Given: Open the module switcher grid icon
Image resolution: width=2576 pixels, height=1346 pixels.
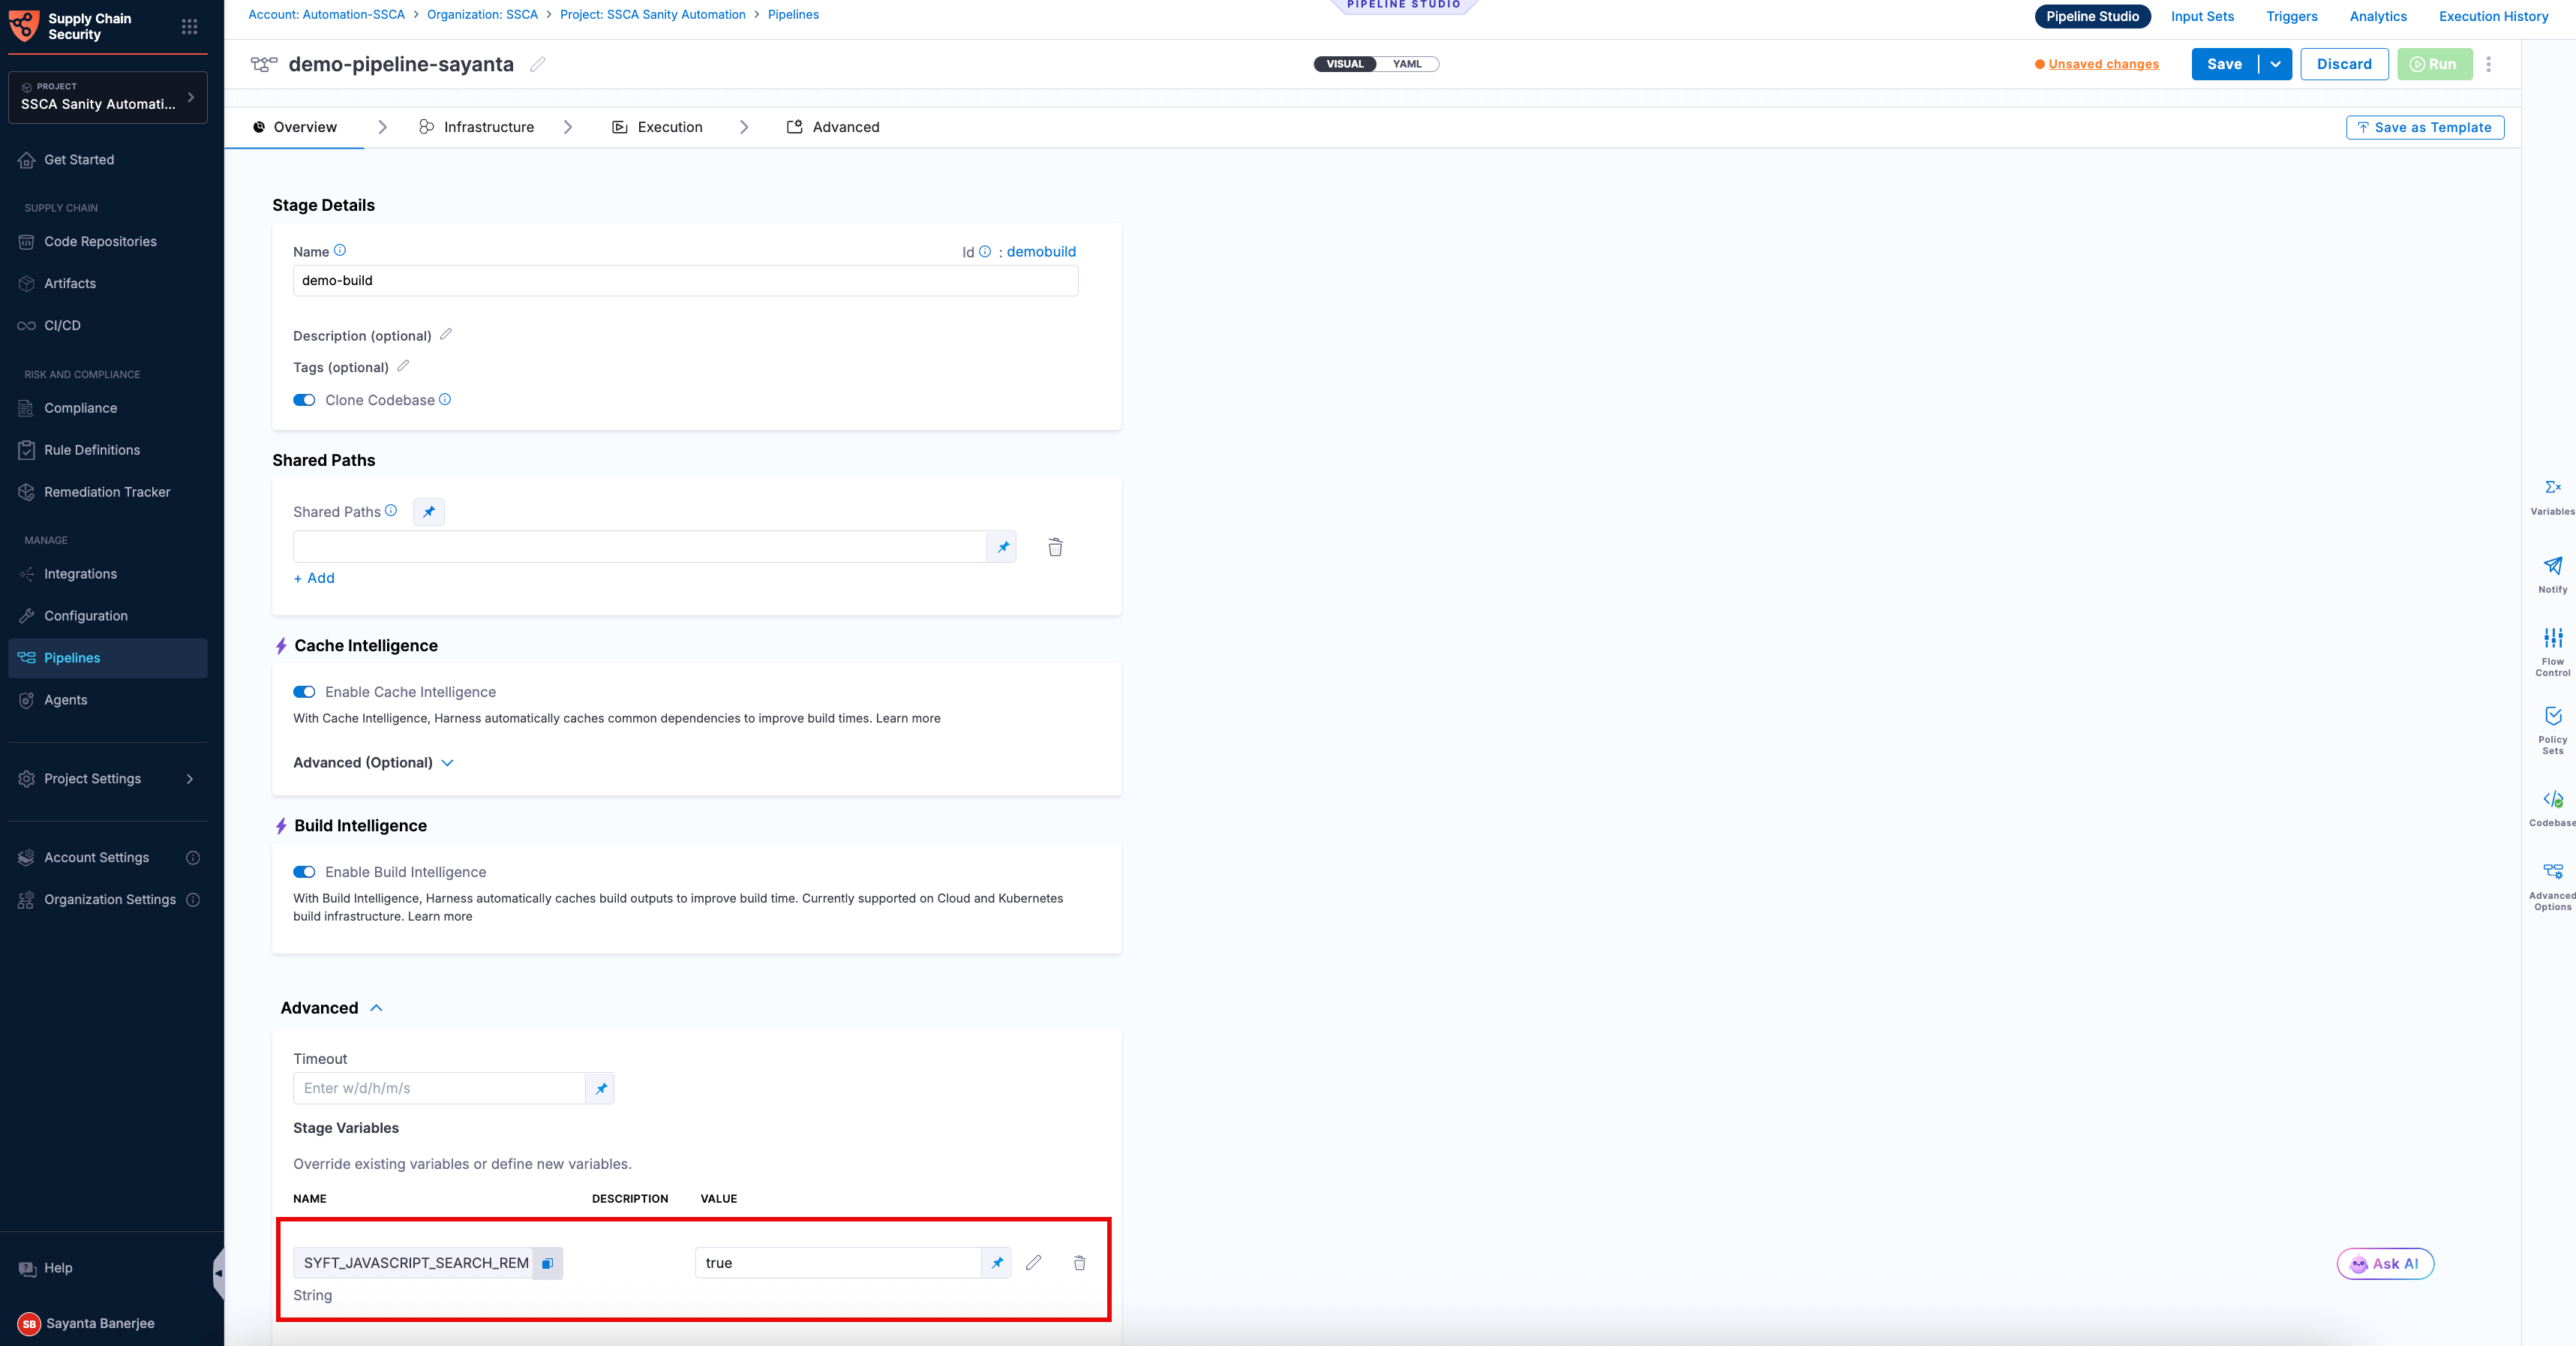Looking at the screenshot, I should click(x=189, y=26).
